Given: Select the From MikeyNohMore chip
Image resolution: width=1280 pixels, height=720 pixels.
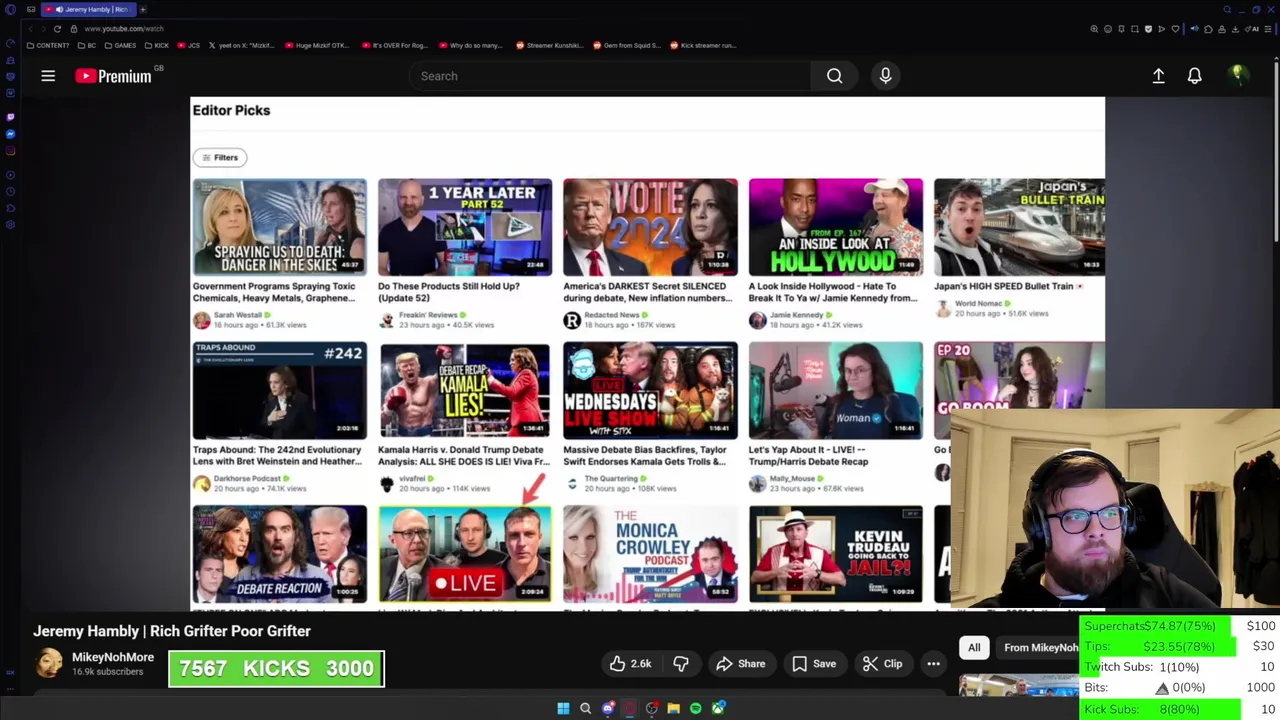Looking at the screenshot, I should coord(1040,648).
